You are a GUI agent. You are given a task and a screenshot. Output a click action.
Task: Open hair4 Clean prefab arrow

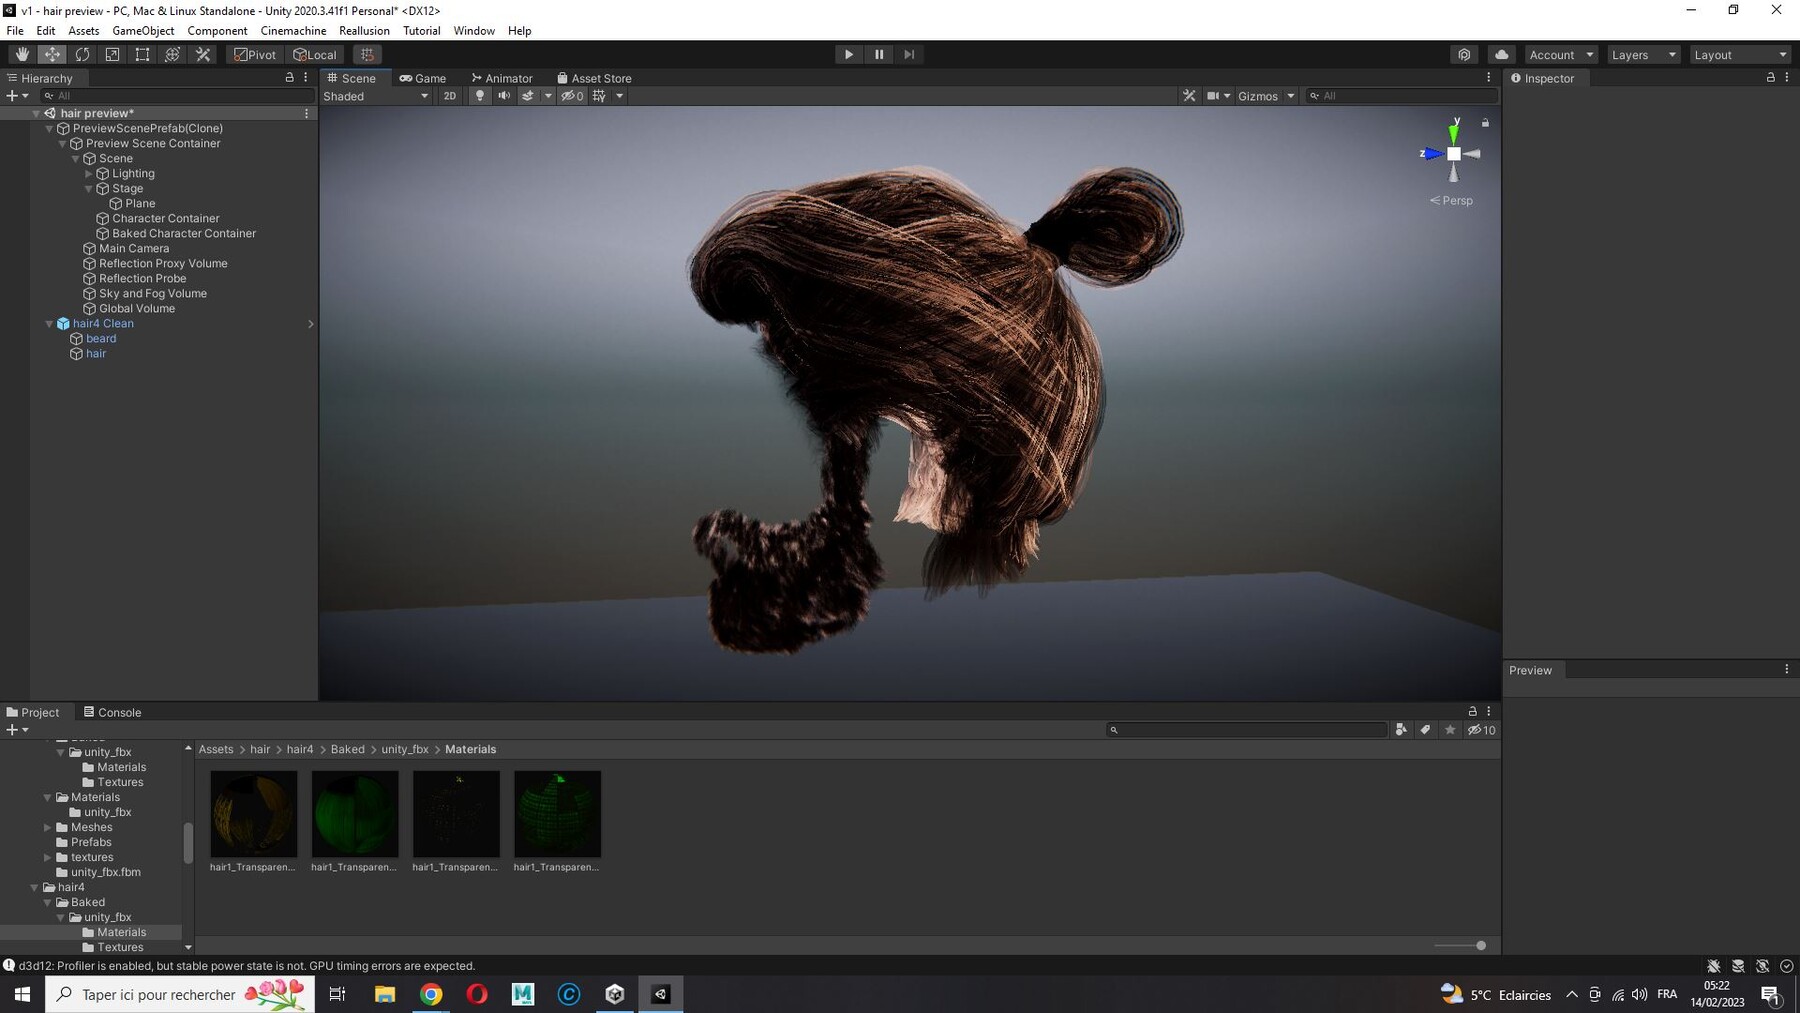(311, 324)
